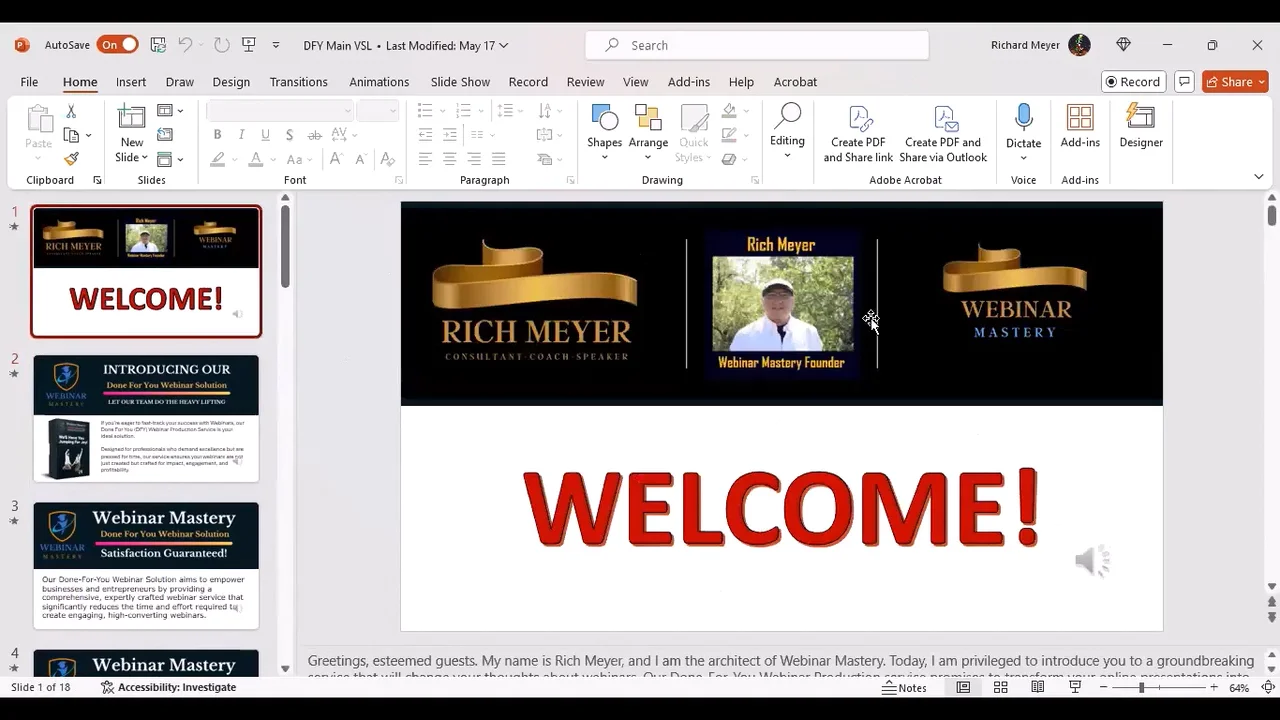Click the Save icon in title bar
Screen dimensions: 1280x720
158,45
